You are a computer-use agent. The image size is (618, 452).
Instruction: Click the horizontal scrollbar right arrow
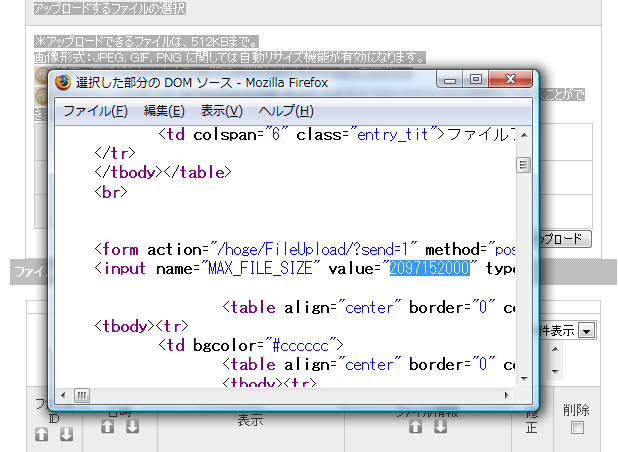pyautogui.click(x=507, y=395)
